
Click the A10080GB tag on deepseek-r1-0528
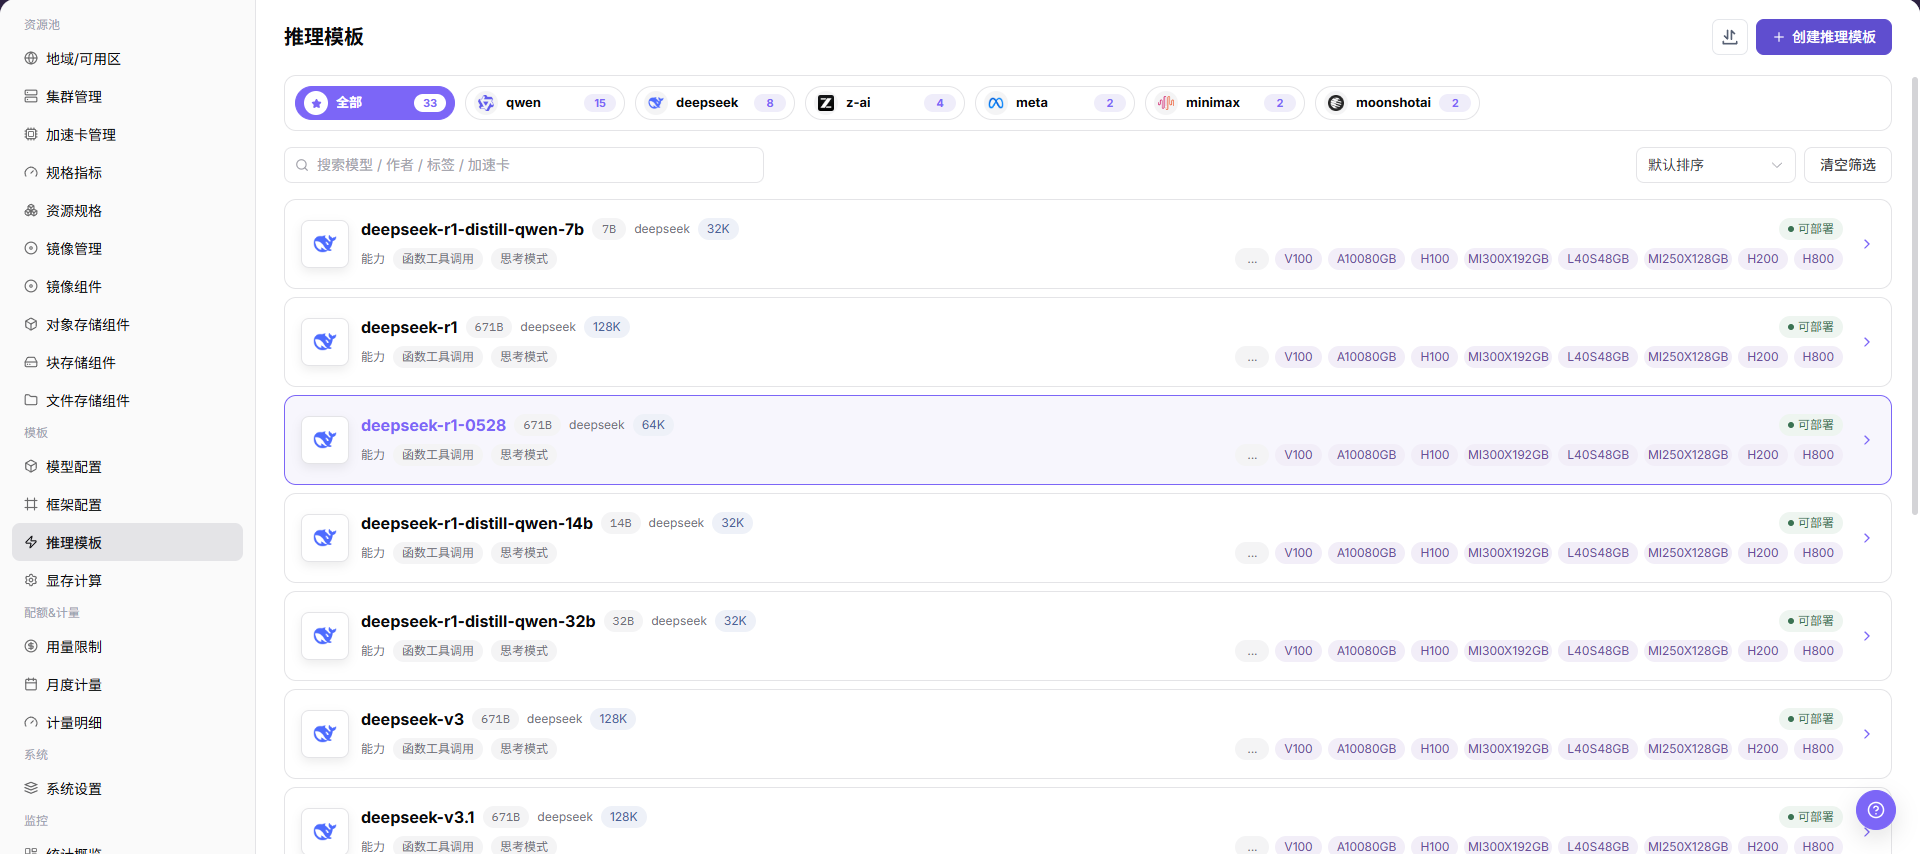(1366, 455)
